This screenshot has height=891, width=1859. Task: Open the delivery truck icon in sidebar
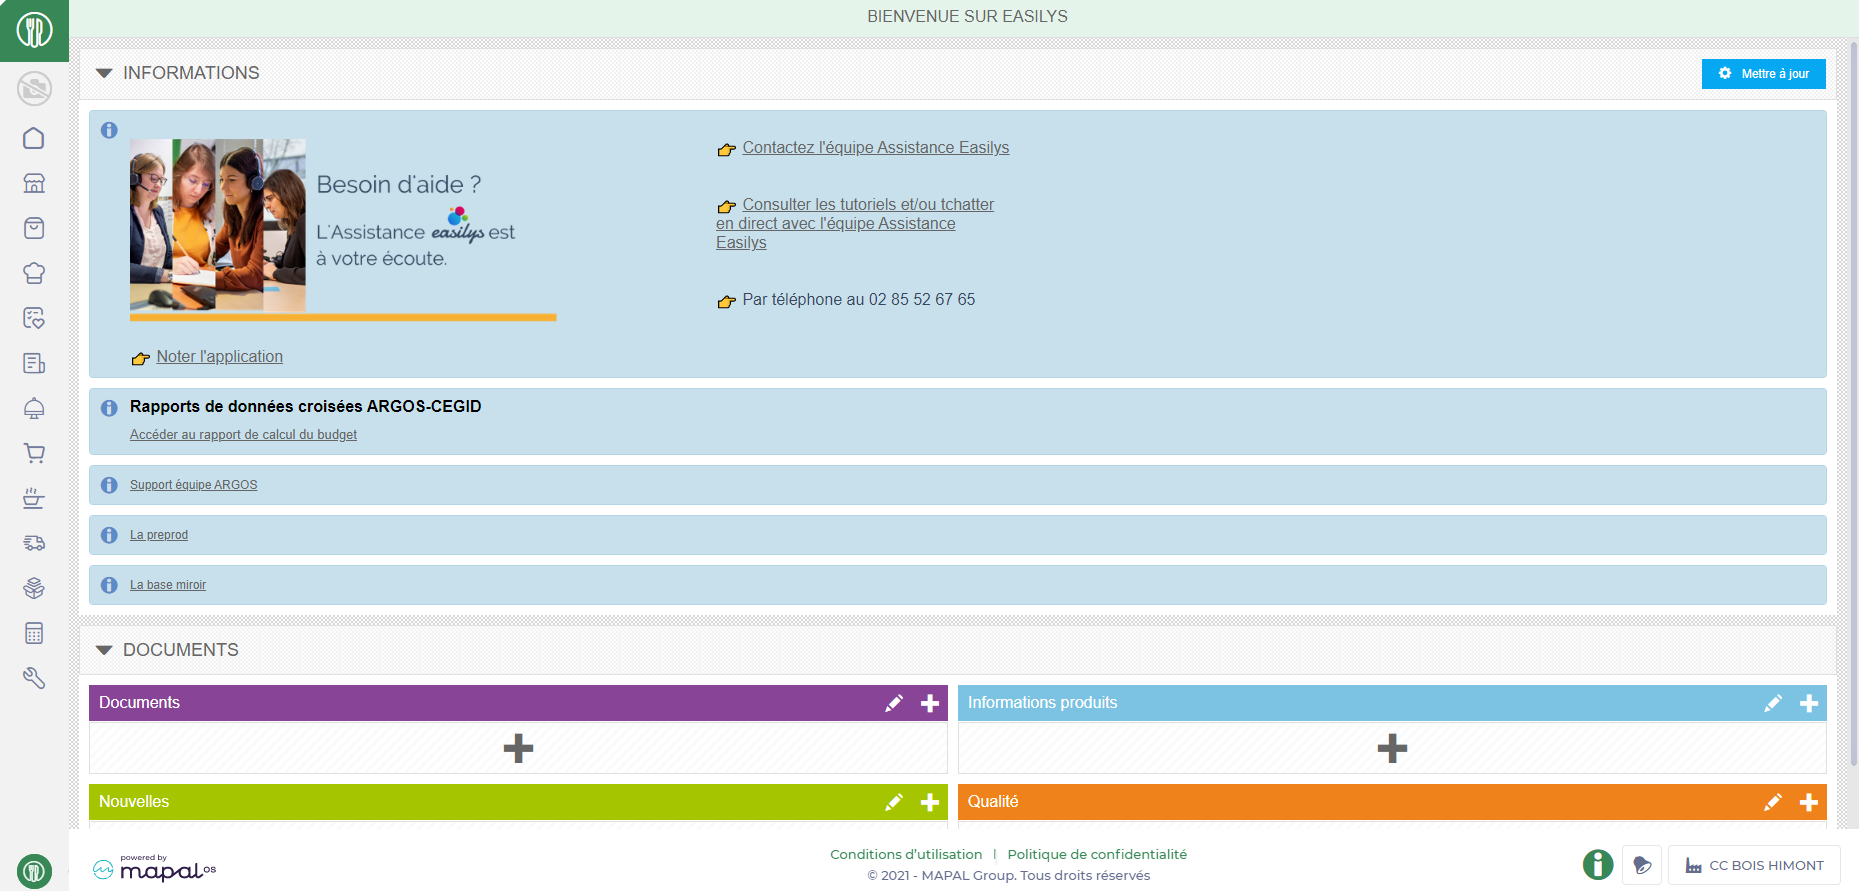coord(34,543)
